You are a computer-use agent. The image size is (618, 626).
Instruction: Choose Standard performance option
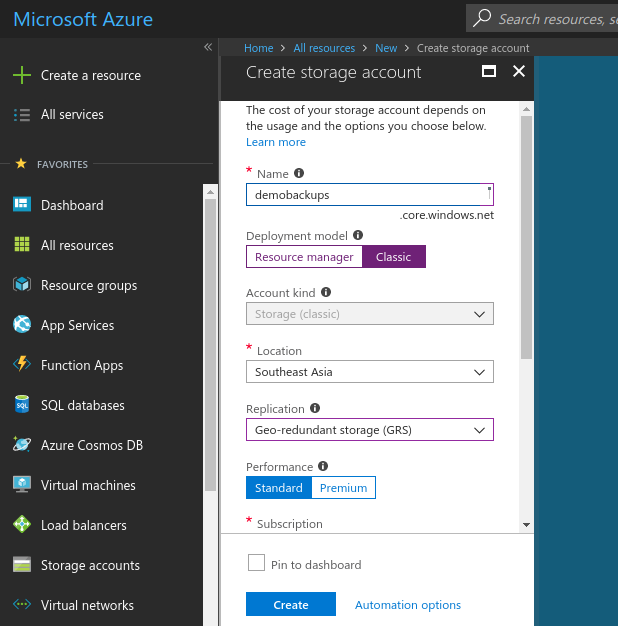click(x=279, y=488)
